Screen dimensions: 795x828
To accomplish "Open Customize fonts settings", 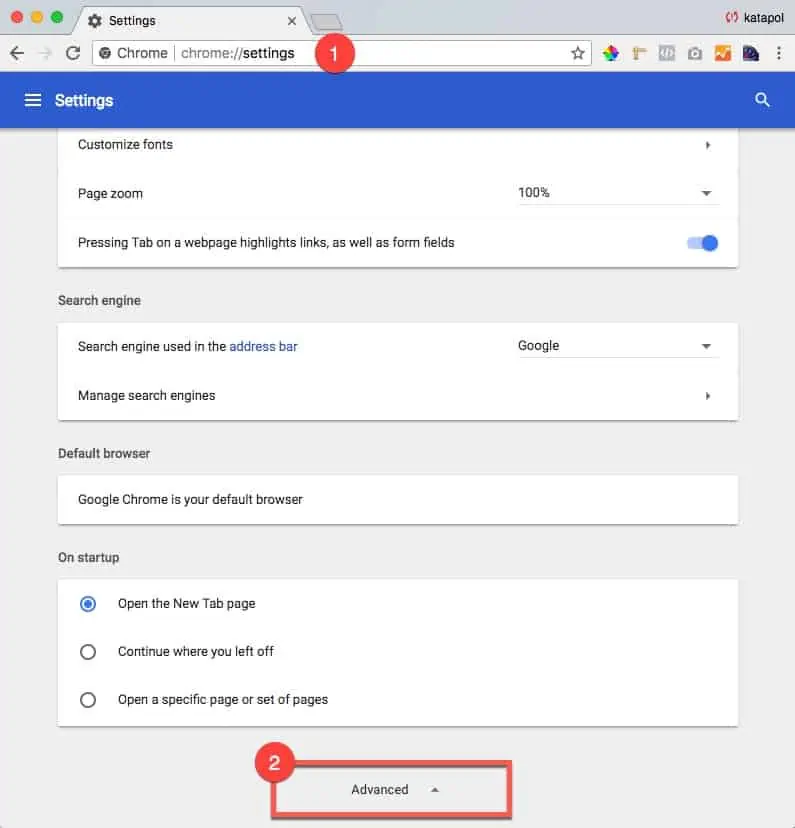I will tap(398, 145).
